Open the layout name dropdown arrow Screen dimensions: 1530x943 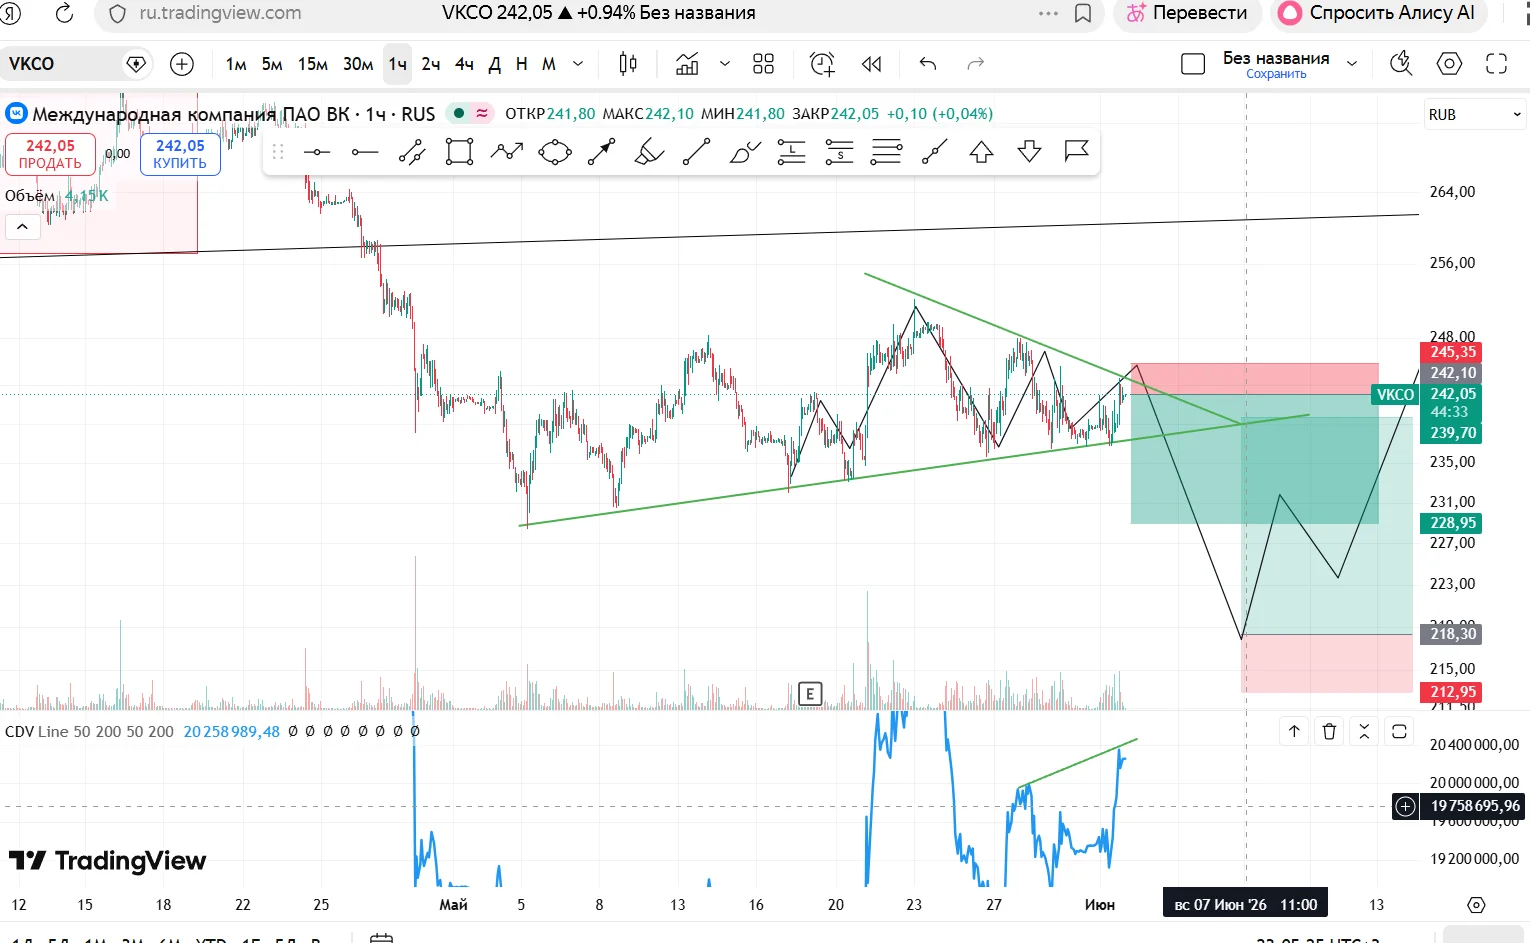pos(1352,64)
